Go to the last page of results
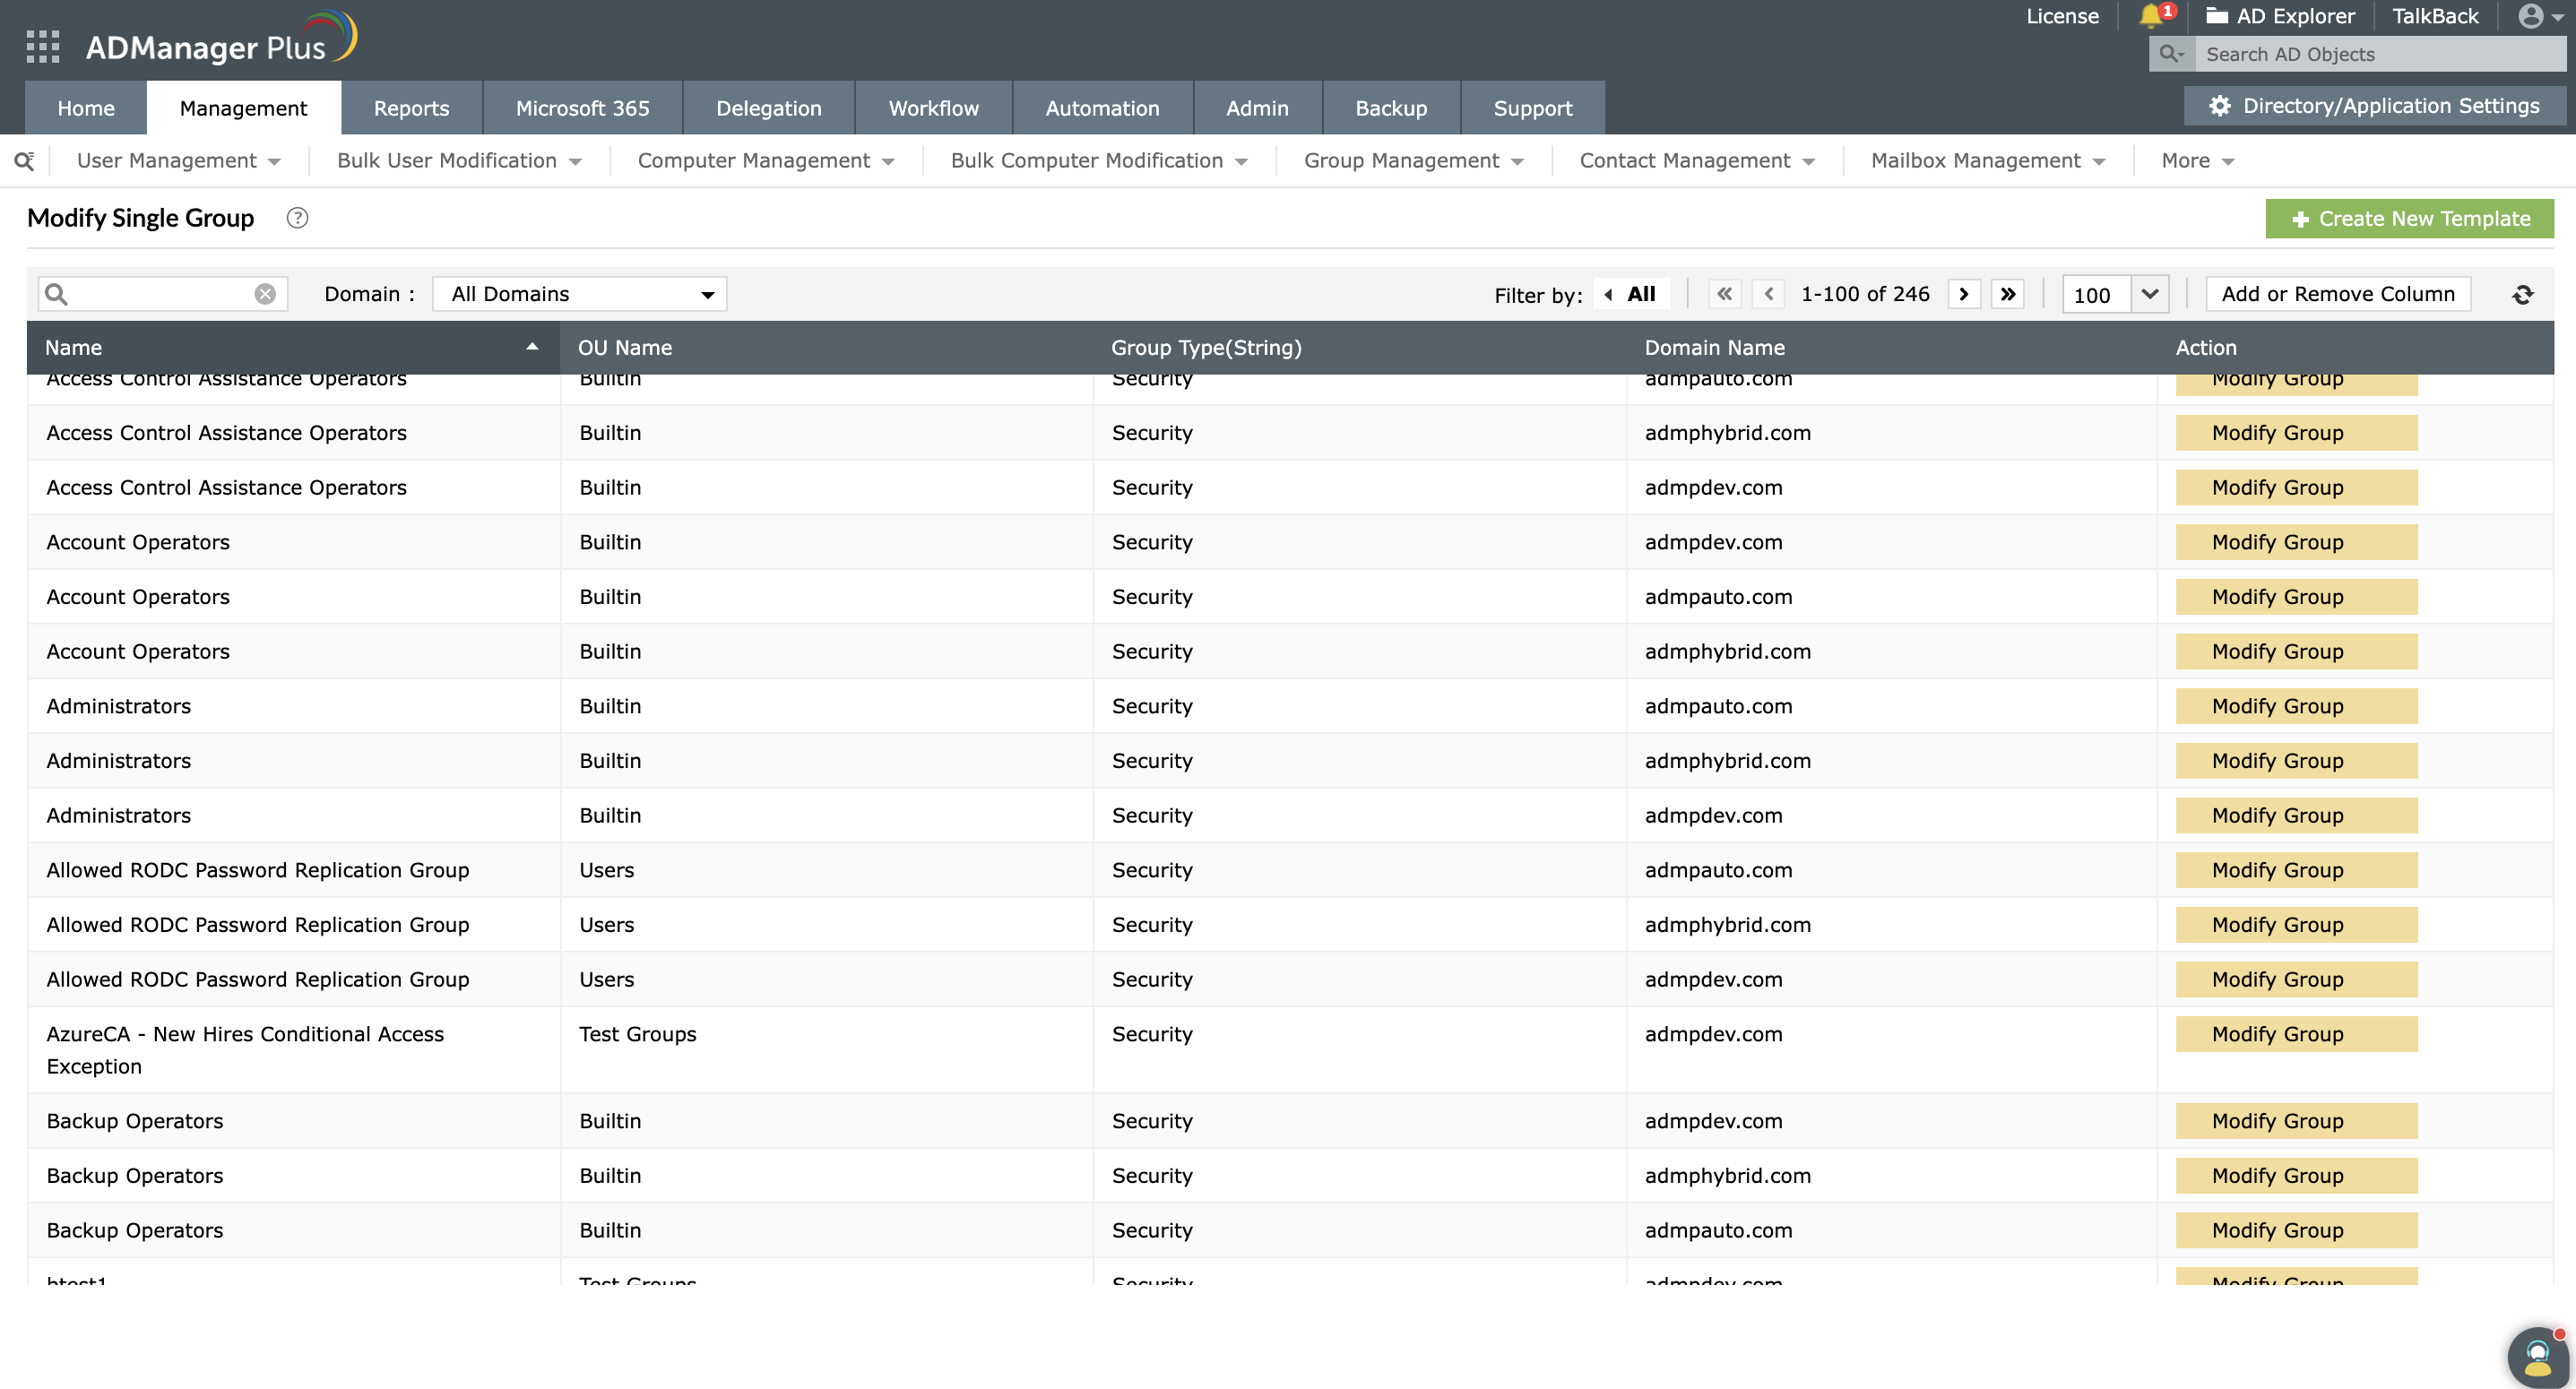Image resolution: width=2576 pixels, height=1389 pixels. tap(2007, 294)
